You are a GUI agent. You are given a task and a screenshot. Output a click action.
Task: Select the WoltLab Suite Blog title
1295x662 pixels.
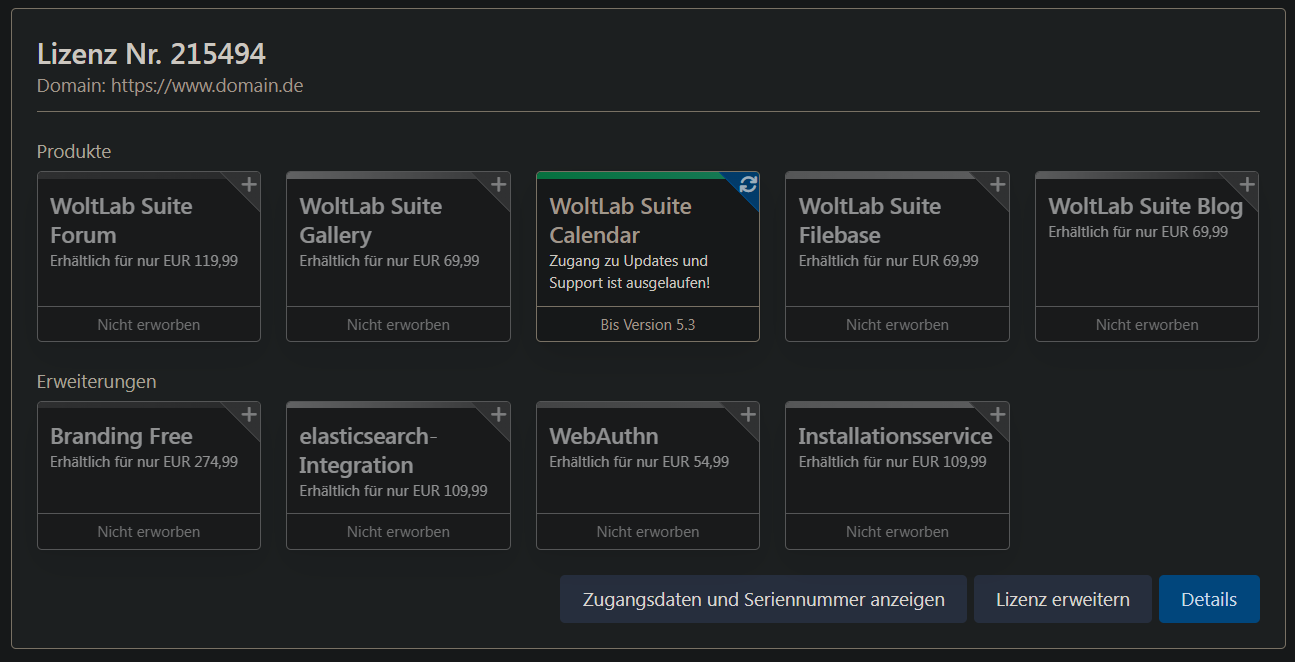(x=1145, y=207)
